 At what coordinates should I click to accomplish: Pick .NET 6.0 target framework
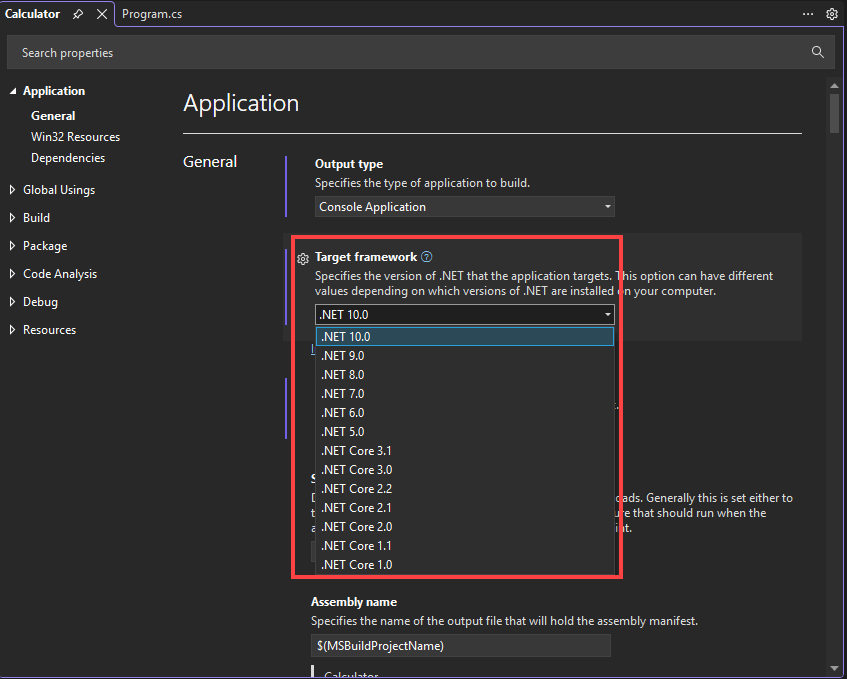[343, 413]
